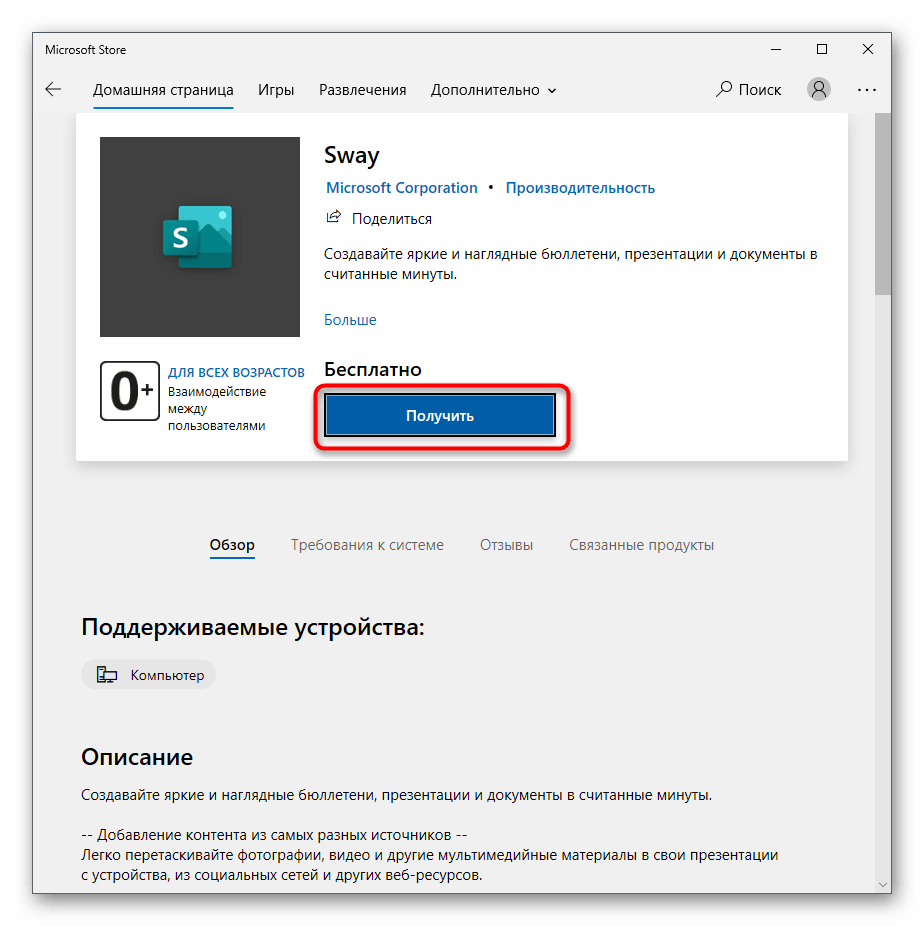Go back with the arrow icon
The width and height of the screenshot is (924, 926).
pos(53,89)
